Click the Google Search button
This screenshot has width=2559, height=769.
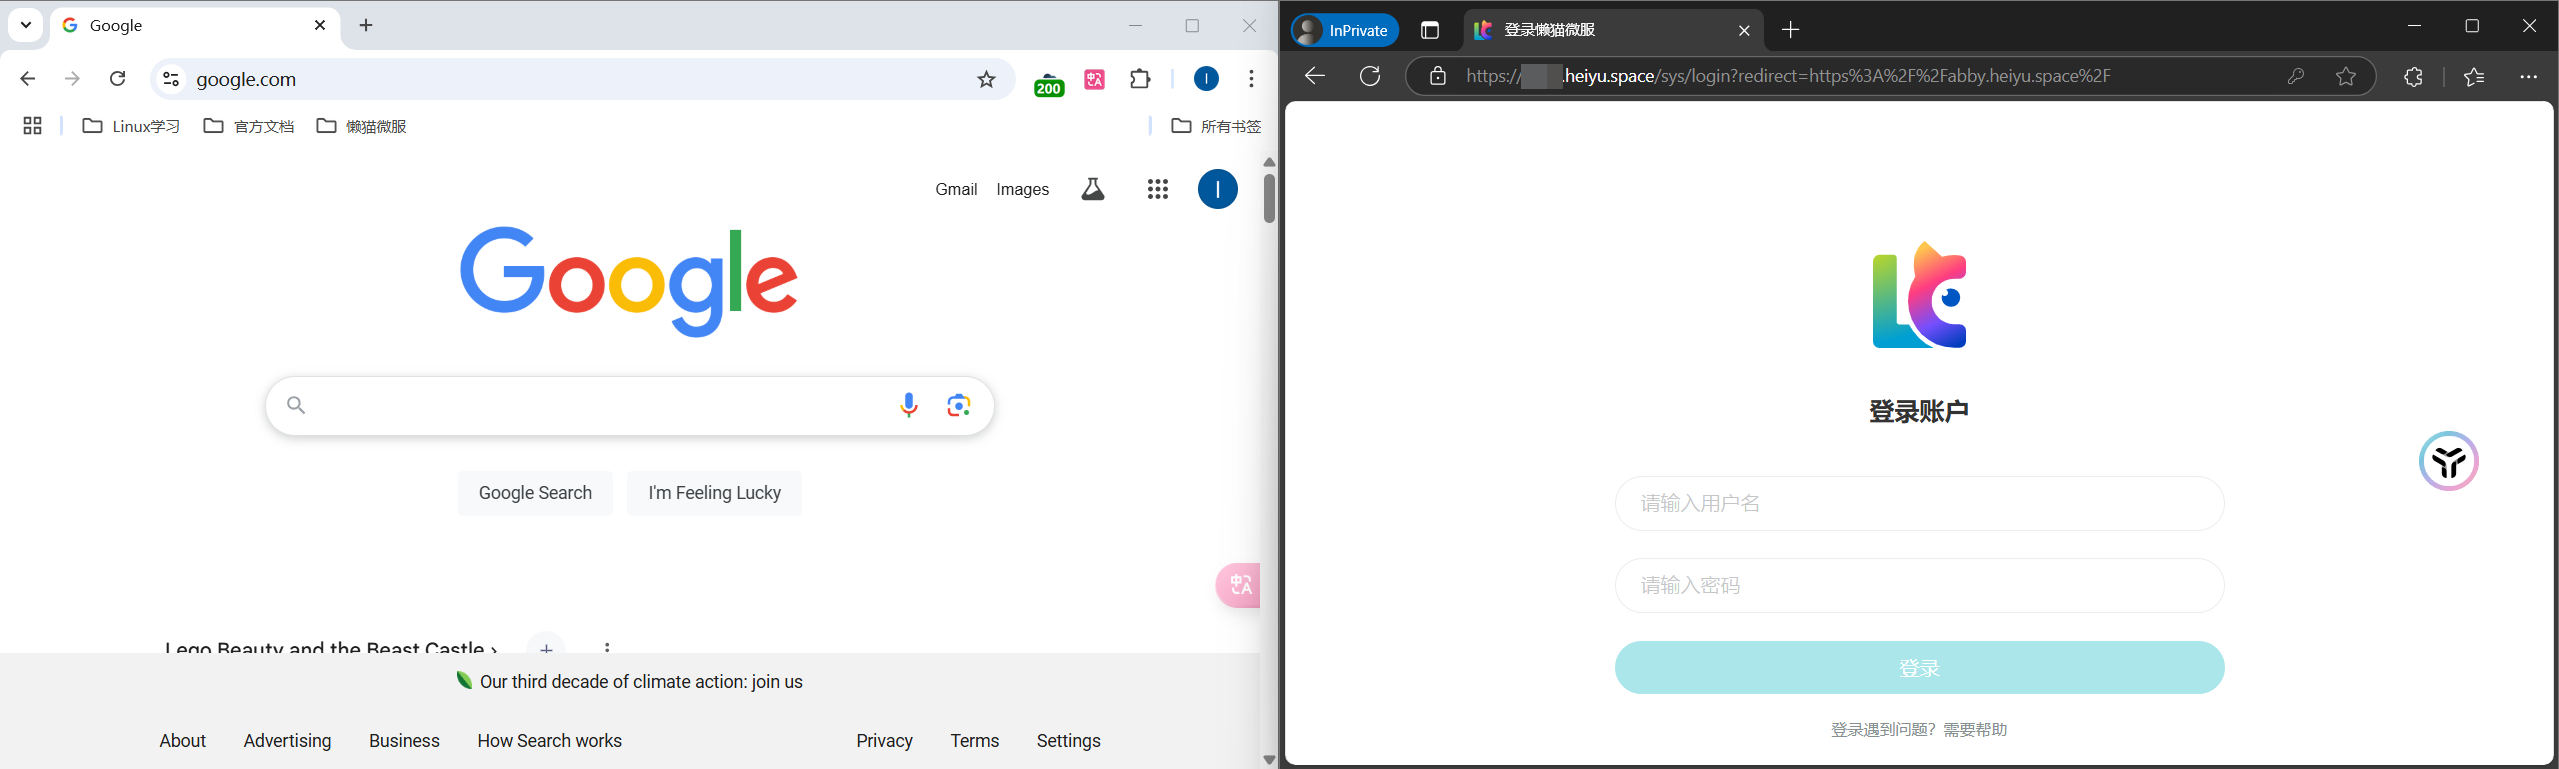(x=535, y=493)
